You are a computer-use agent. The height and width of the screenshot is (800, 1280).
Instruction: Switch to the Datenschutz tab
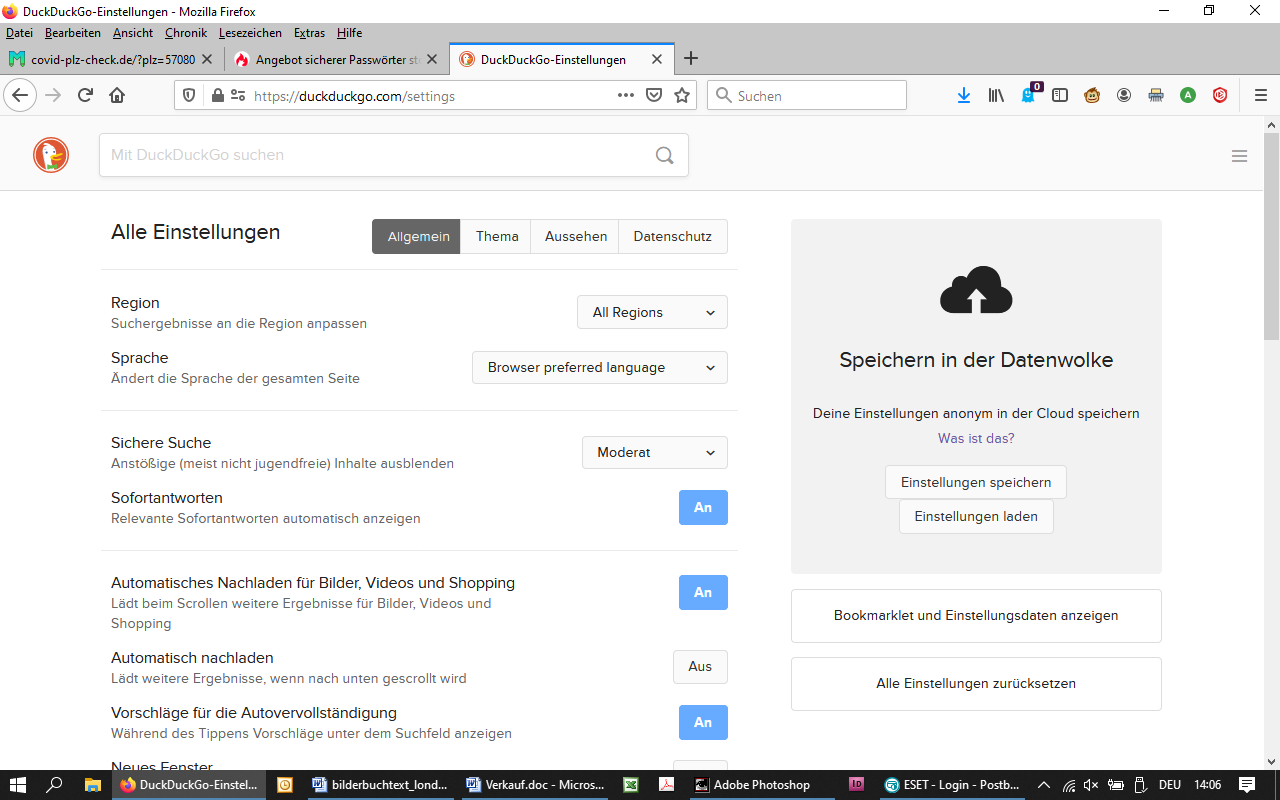[x=672, y=237]
